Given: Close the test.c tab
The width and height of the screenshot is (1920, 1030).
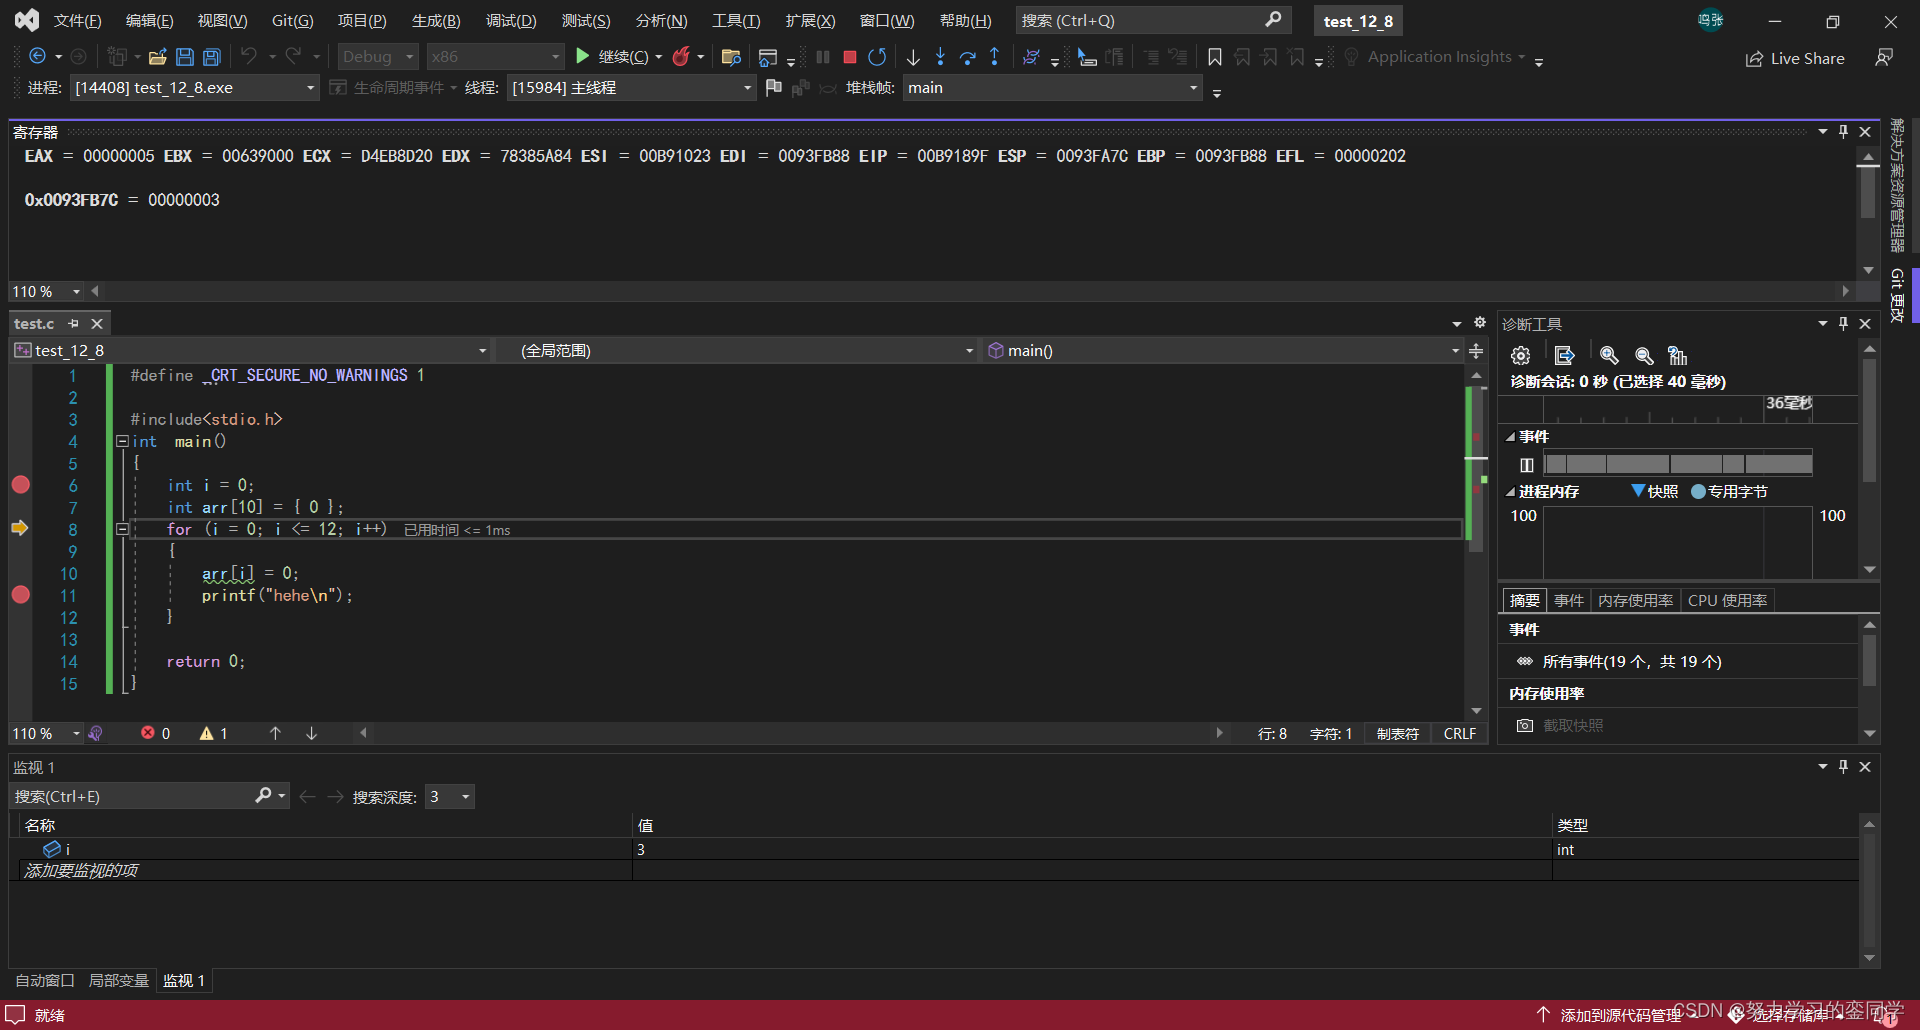Looking at the screenshot, I should click(97, 324).
